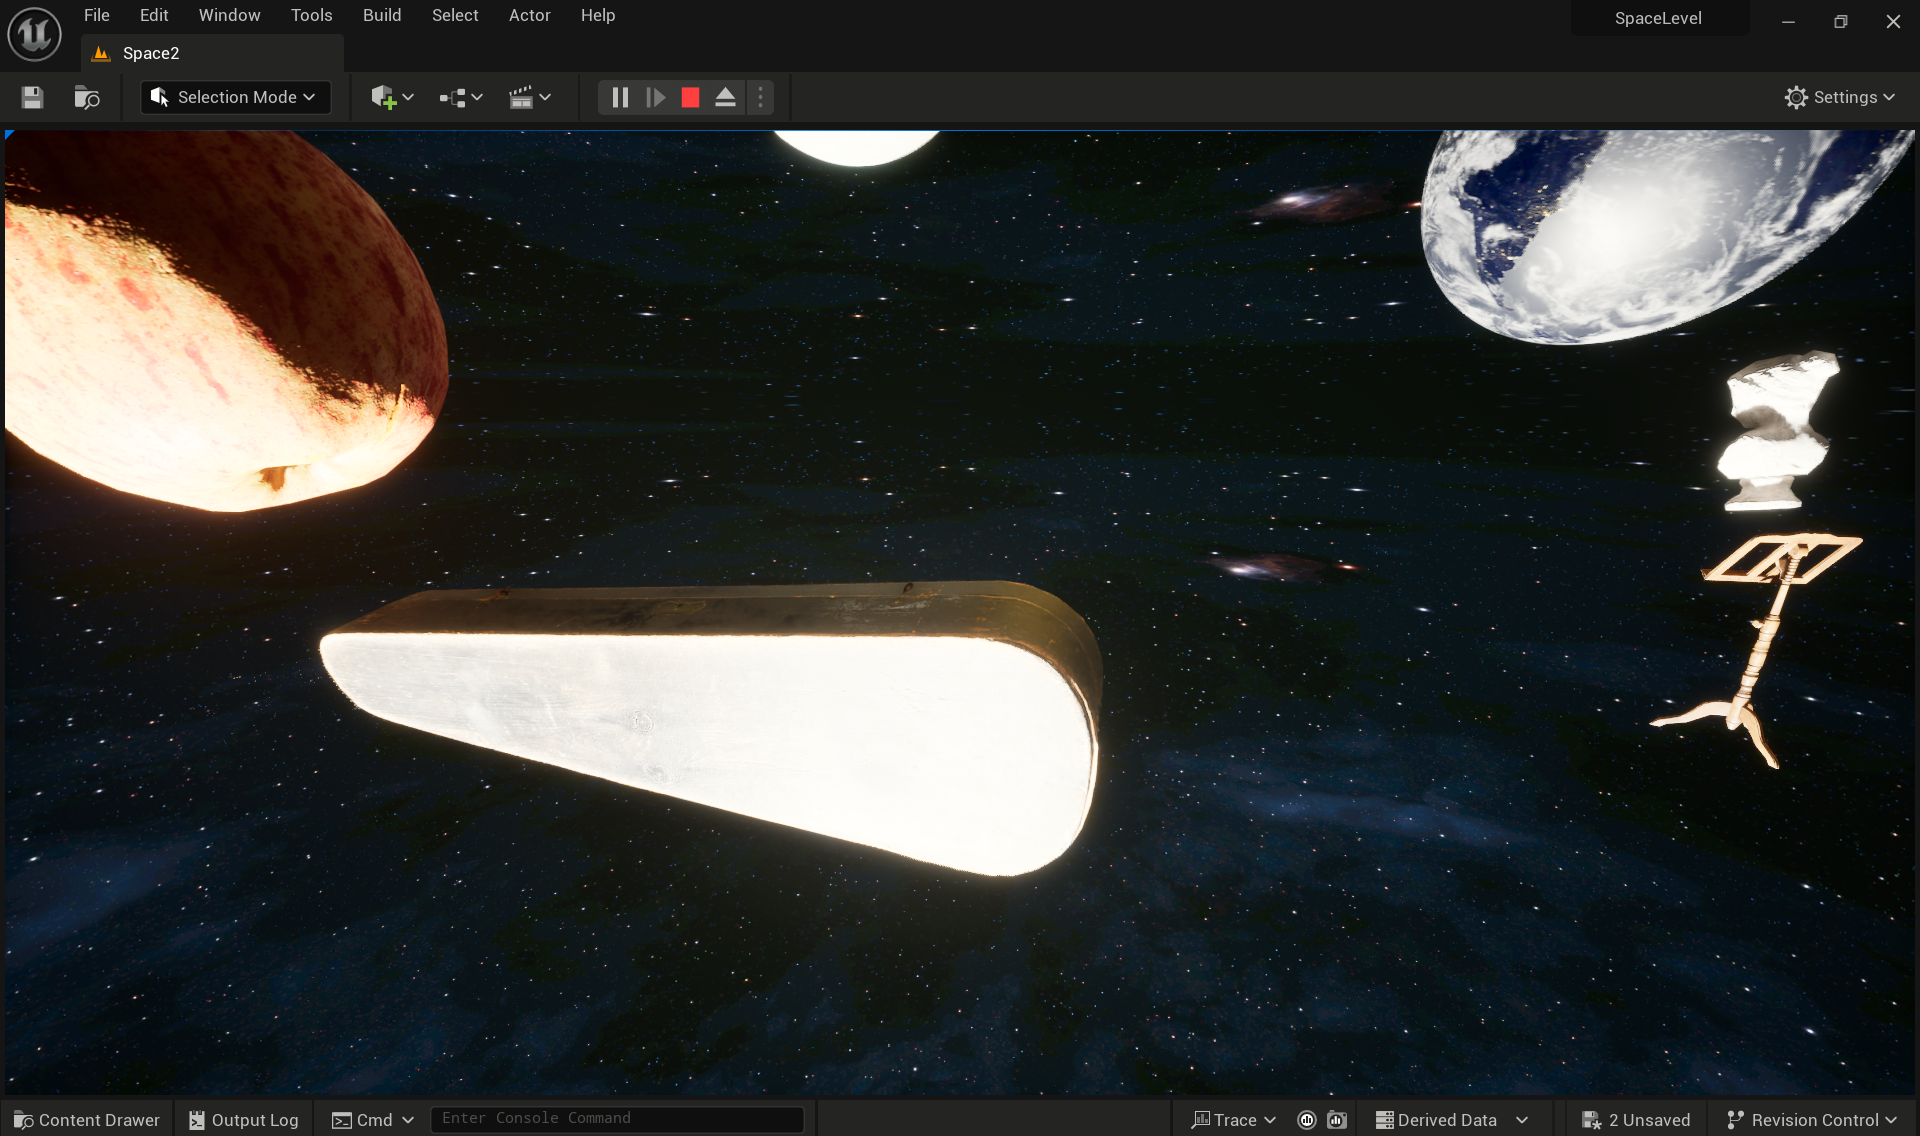Click the console command input field
The image size is (1920, 1136).
(x=616, y=1119)
